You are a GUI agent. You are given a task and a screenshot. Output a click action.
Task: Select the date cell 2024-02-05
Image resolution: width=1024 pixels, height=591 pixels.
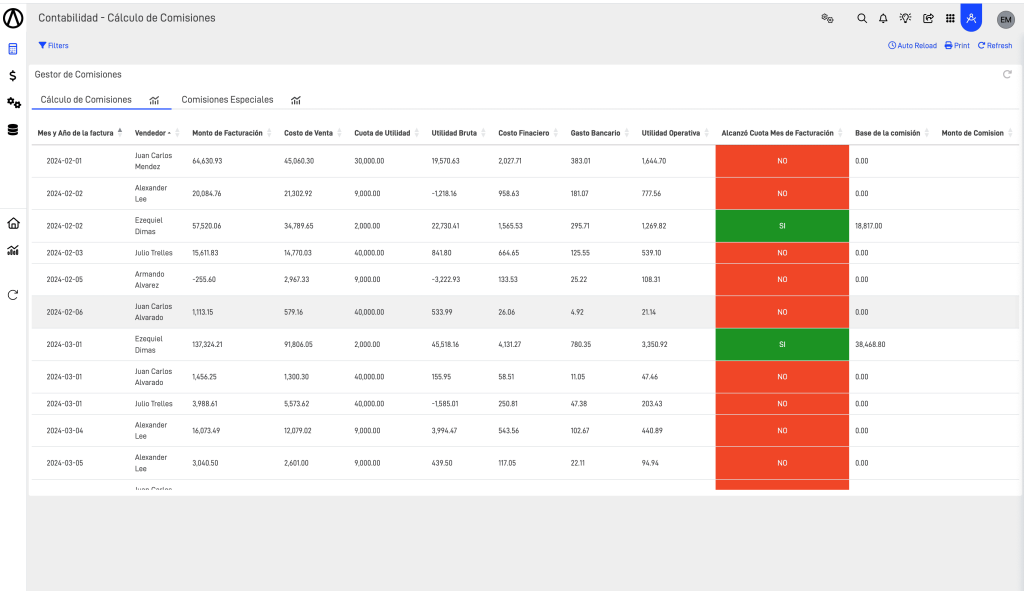pyautogui.click(x=65, y=280)
